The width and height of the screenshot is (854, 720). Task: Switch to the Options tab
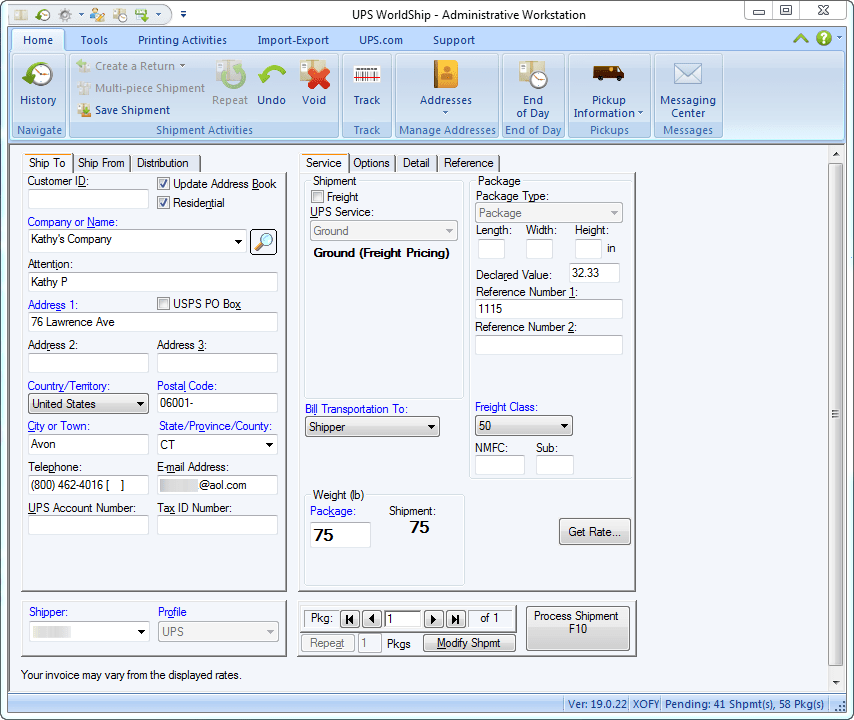pyautogui.click(x=371, y=163)
